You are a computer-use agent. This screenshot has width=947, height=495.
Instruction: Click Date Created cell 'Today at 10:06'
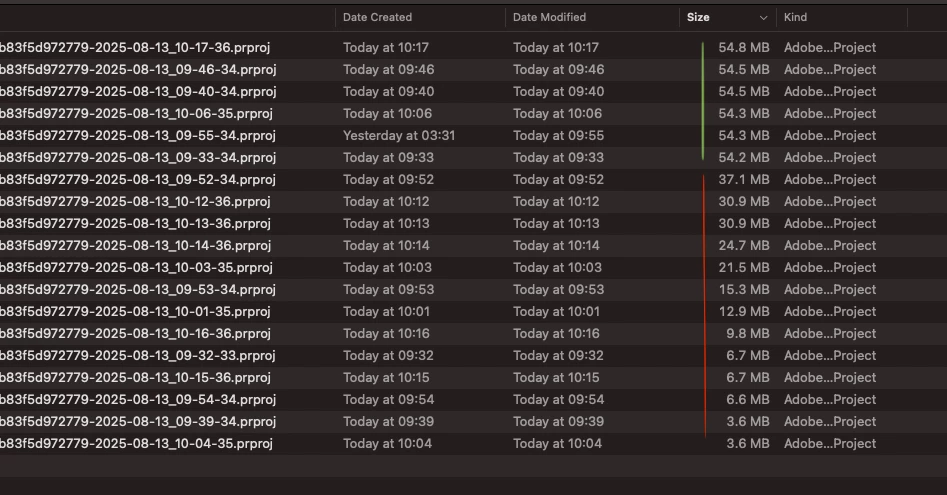click(x=387, y=113)
